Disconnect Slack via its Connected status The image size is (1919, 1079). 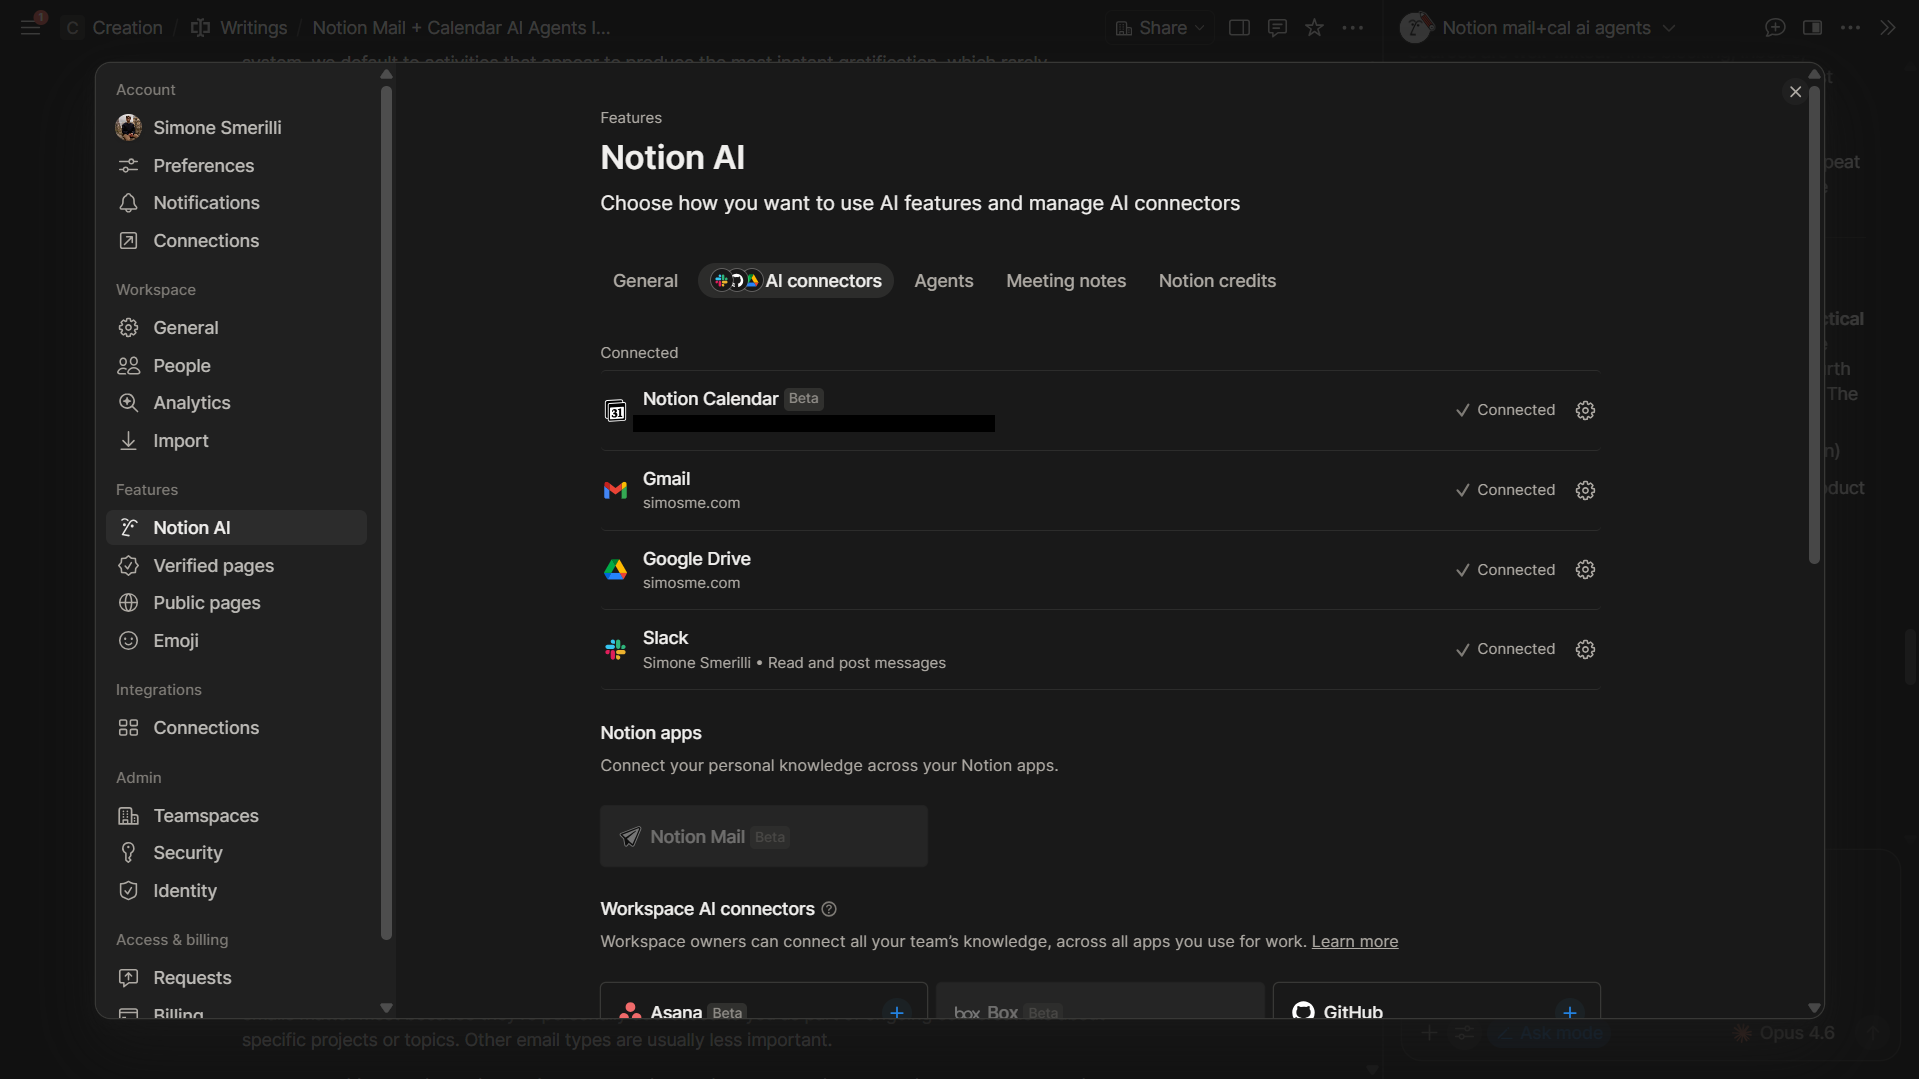1506,649
